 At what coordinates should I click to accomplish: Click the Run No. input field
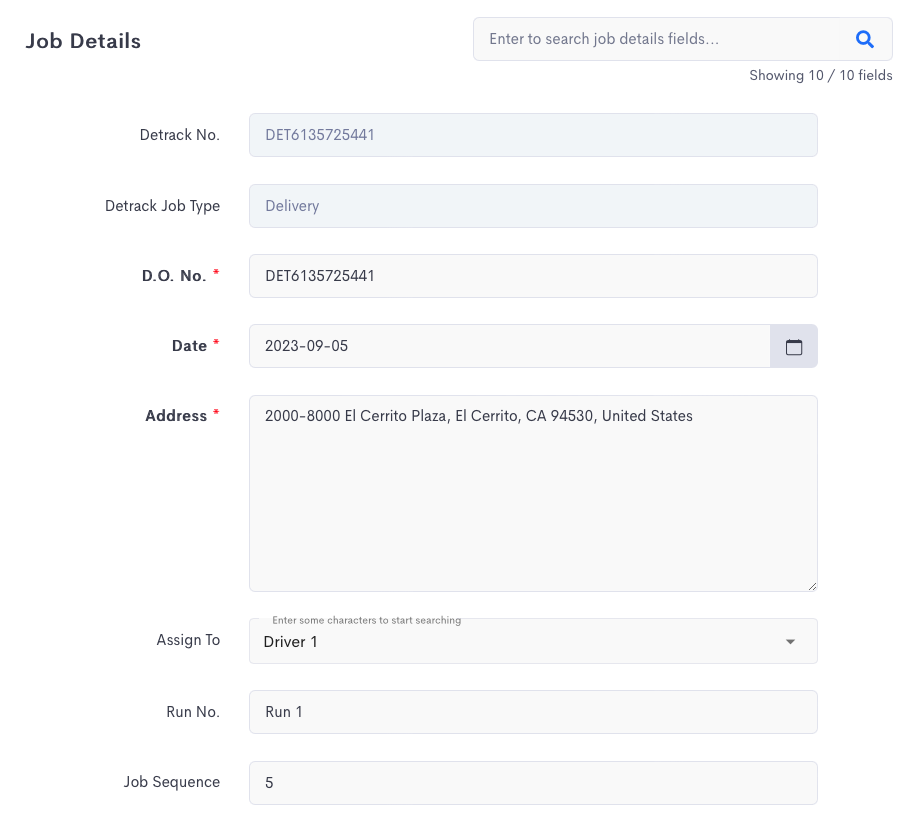[x=533, y=712]
